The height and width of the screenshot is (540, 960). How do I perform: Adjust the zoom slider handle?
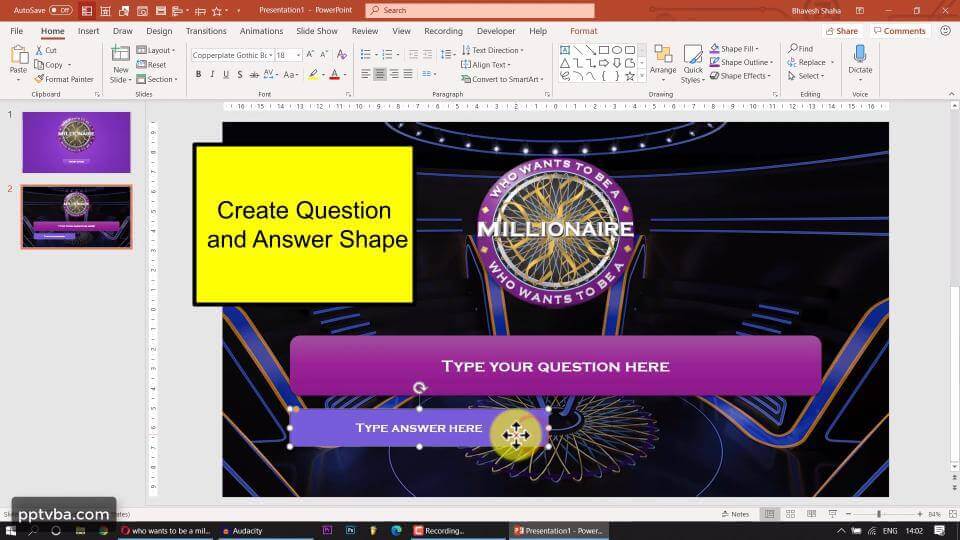pos(879,514)
